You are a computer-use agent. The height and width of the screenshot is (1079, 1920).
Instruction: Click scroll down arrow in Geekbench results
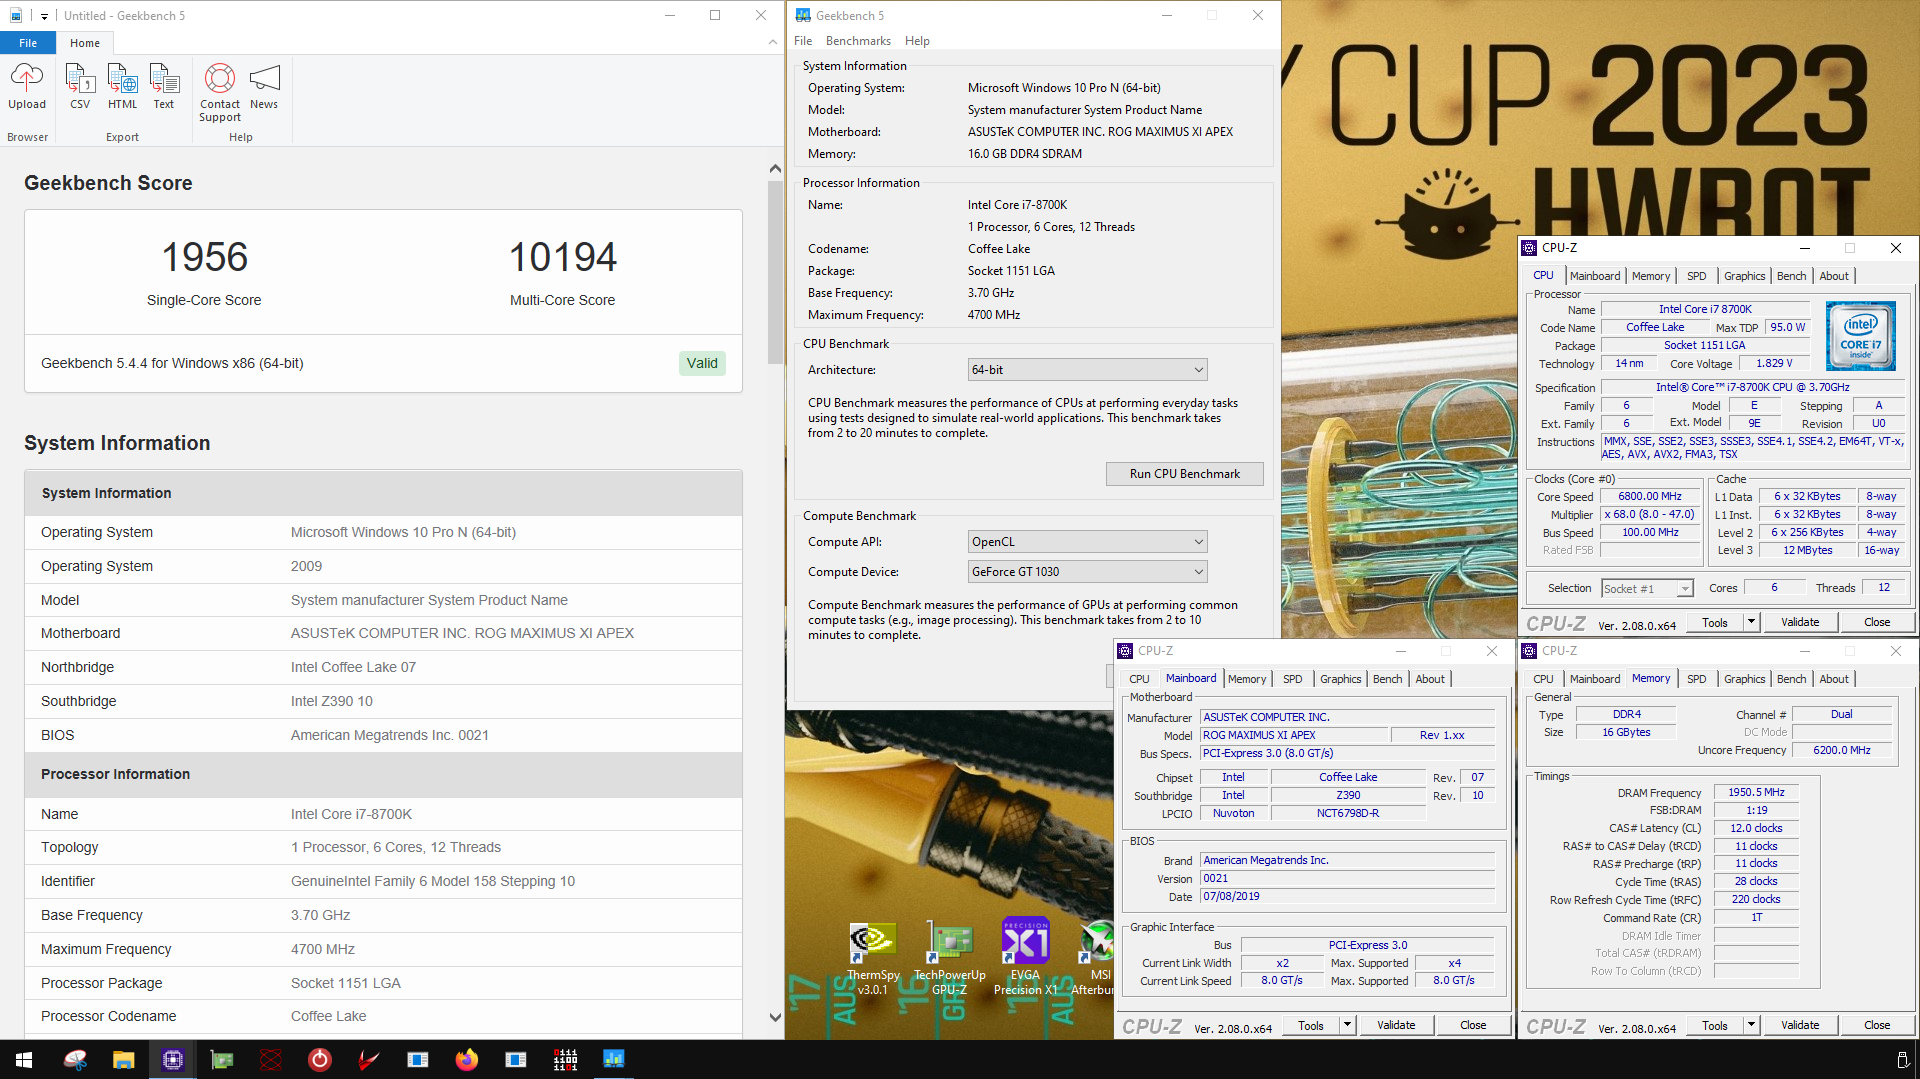point(775,1017)
